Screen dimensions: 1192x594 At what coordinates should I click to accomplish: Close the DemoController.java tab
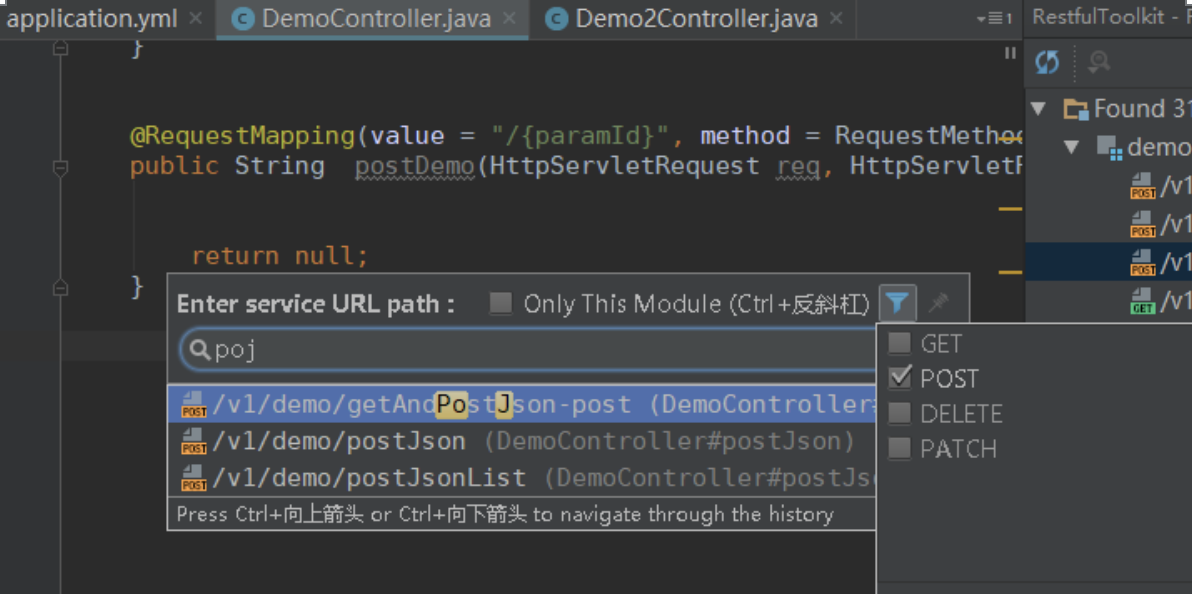[x=511, y=19]
